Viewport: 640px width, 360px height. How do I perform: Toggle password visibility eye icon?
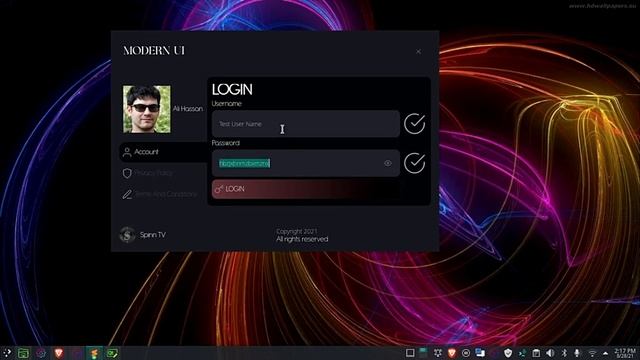(388, 163)
